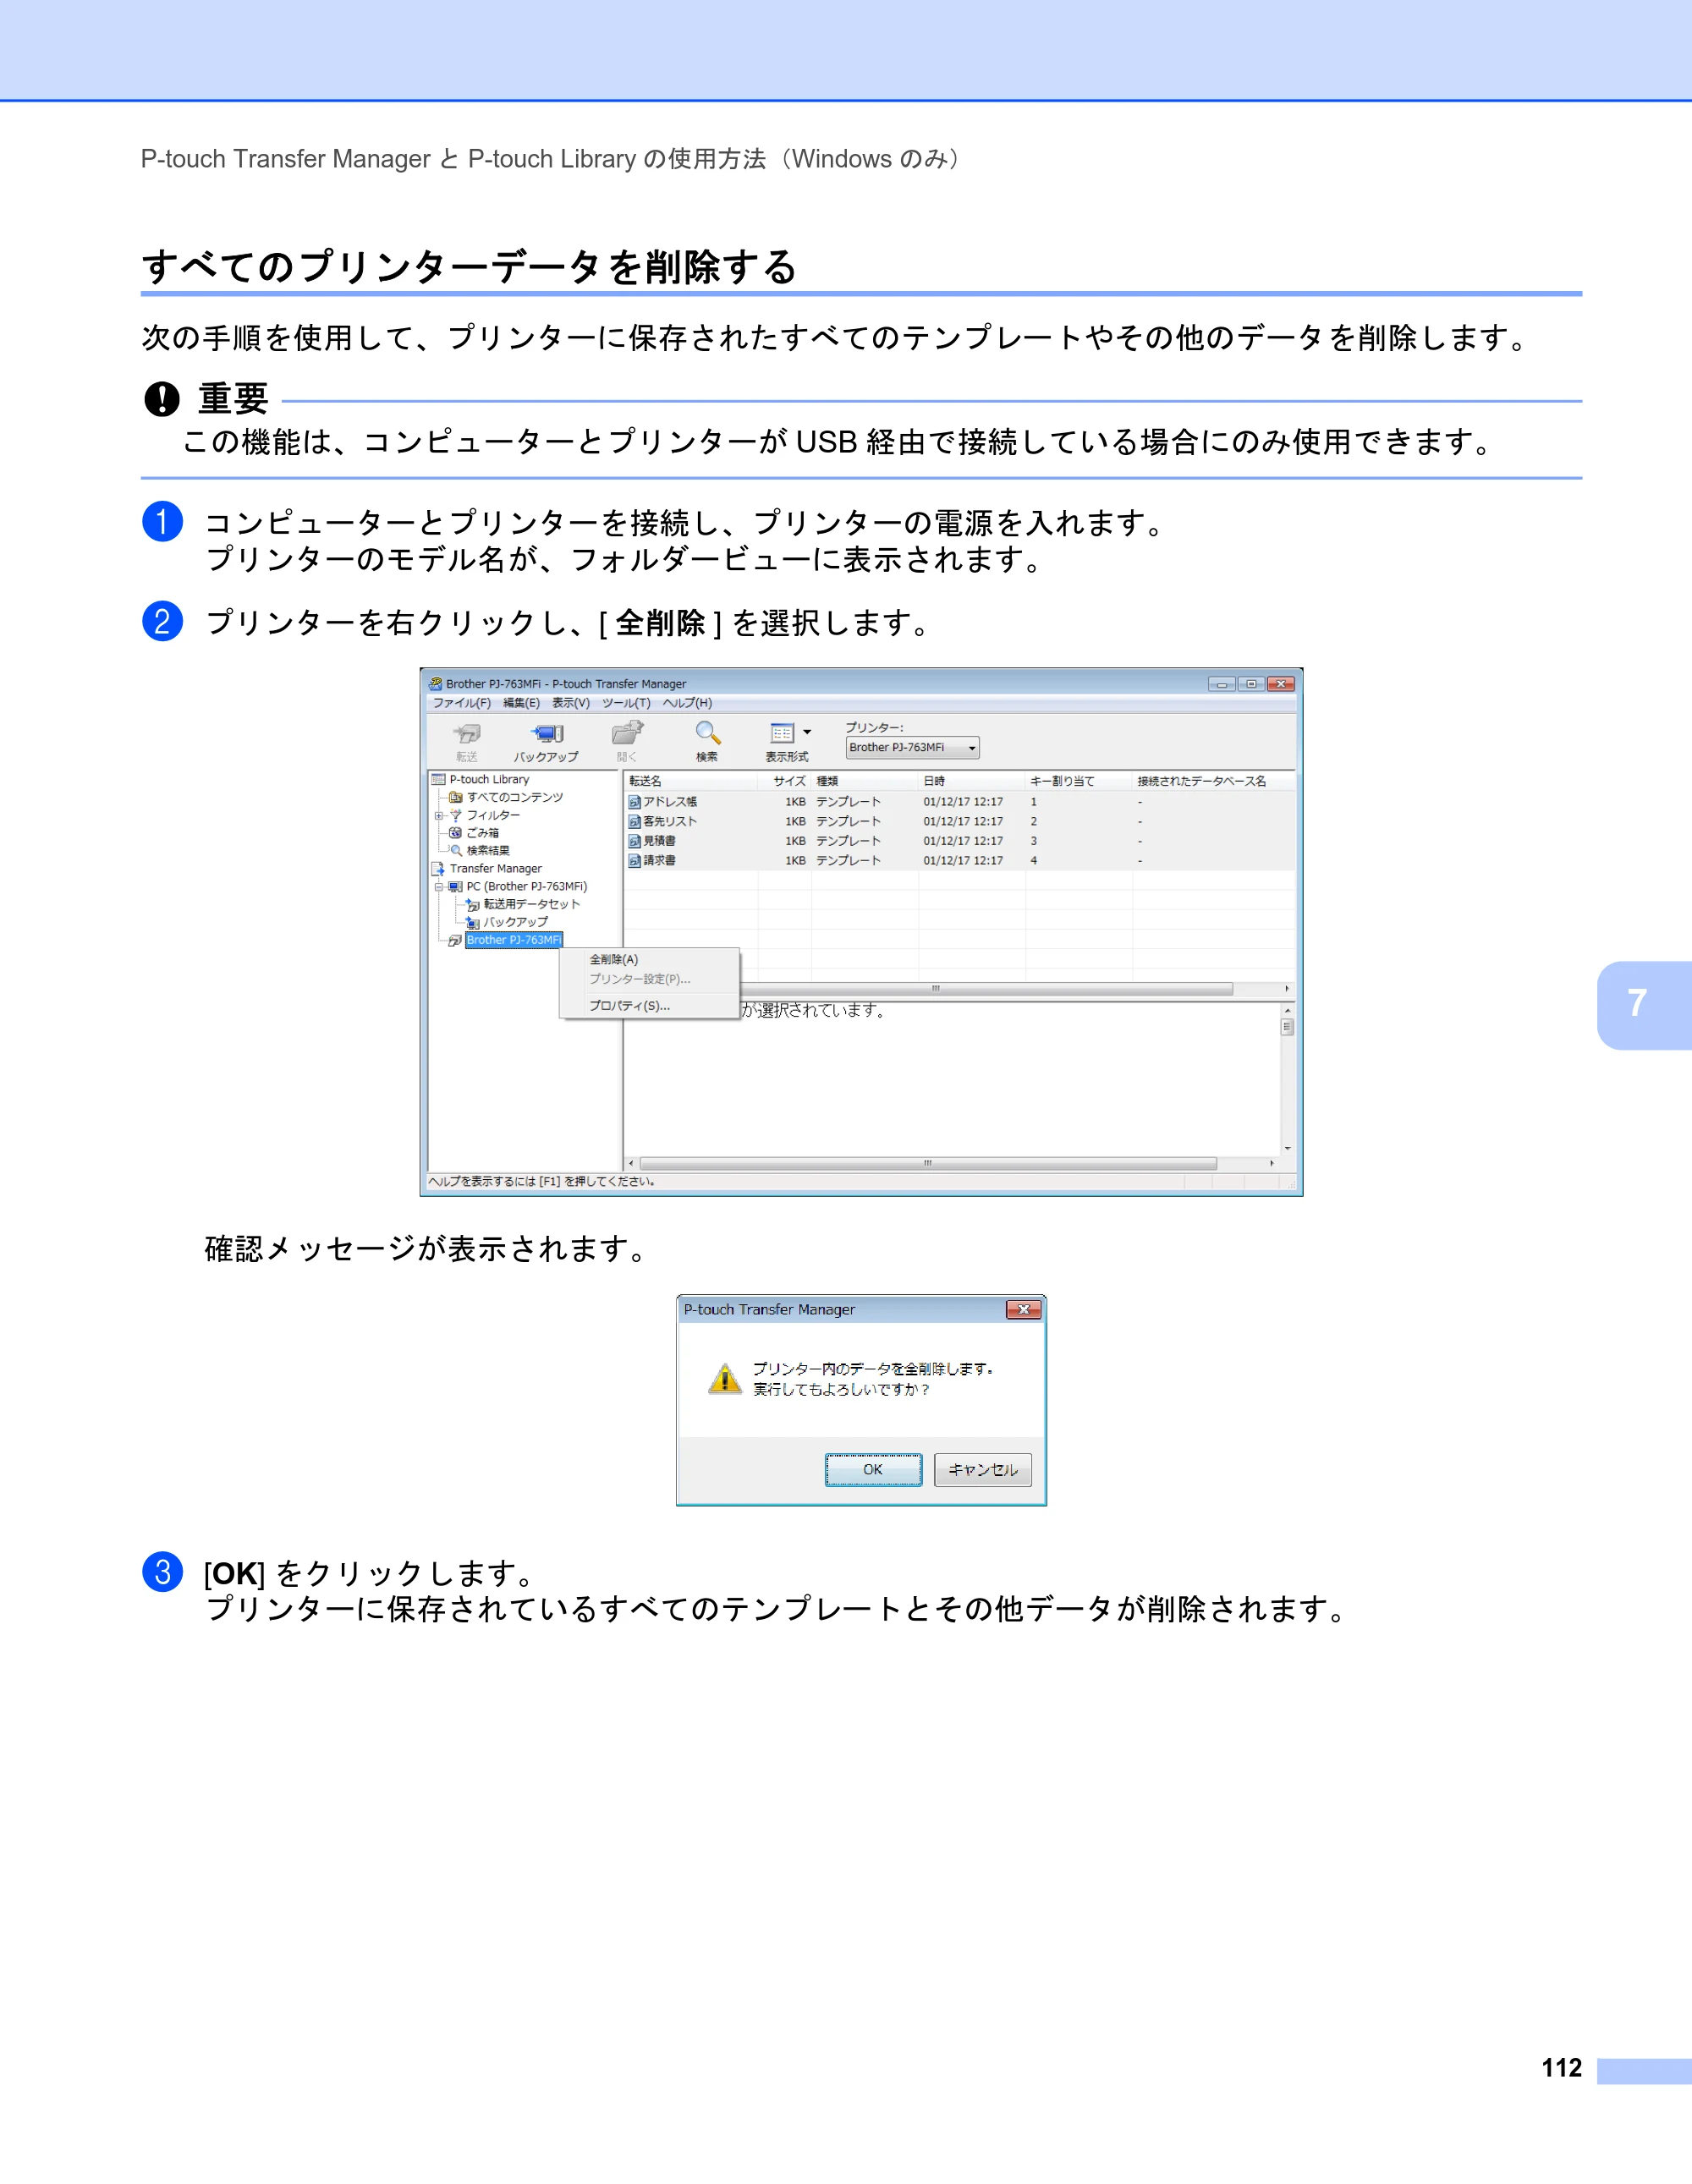Collapse the PC (Brother PJ-763MFi) node
The width and height of the screenshot is (1692, 2184).
tap(438, 887)
